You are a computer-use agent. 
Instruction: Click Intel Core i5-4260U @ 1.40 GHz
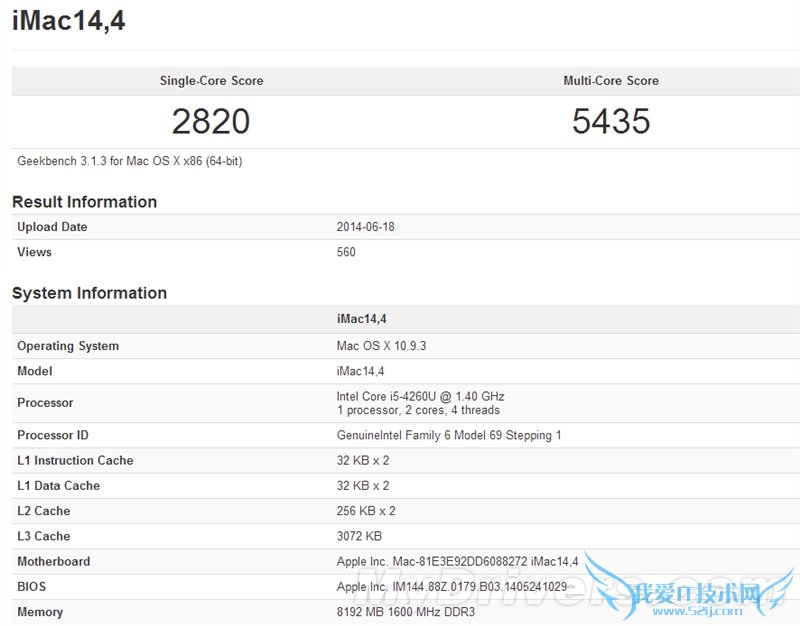(x=420, y=396)
